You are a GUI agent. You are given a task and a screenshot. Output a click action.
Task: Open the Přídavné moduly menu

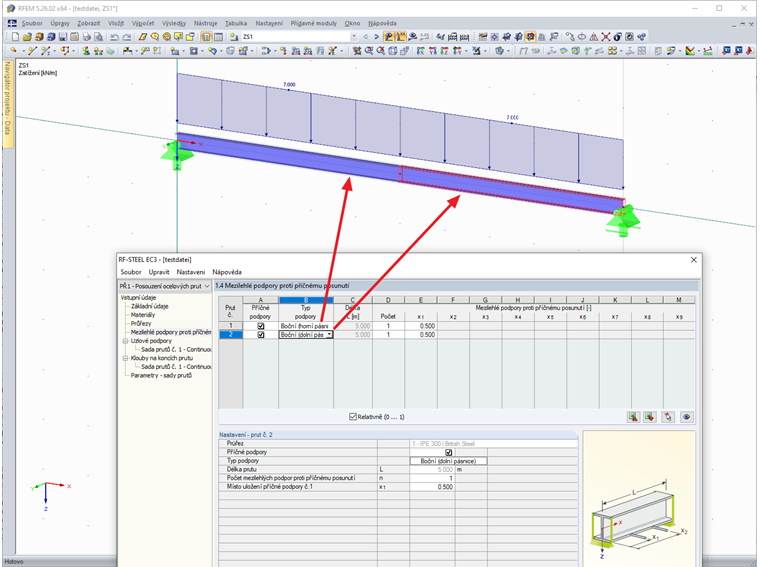pyautogui.click(x=314, y=23)
